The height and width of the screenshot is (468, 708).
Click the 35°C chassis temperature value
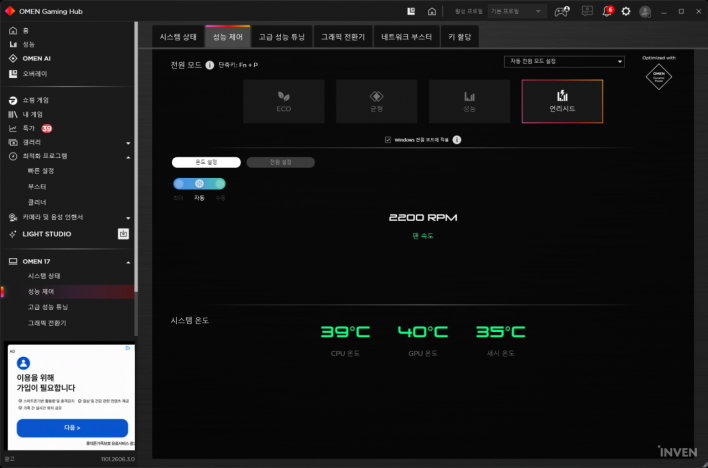pos(501,332)
